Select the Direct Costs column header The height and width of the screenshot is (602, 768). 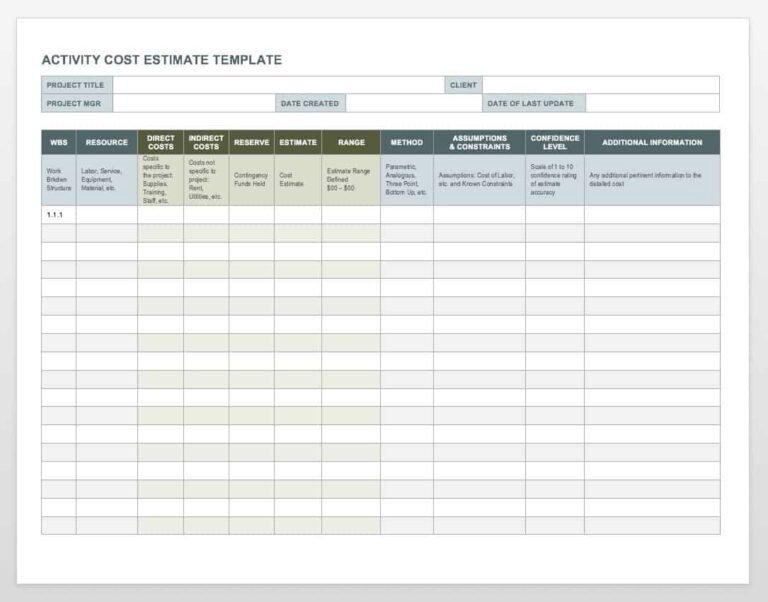[160, 142]
